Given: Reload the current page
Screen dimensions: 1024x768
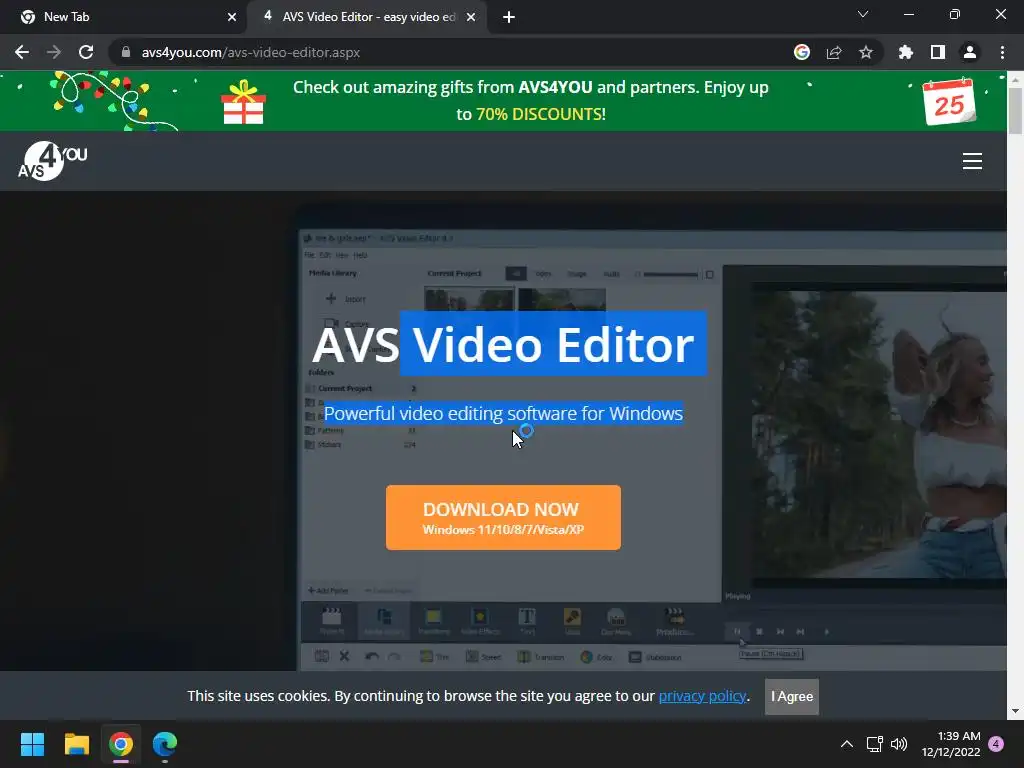Looking at the screenshot, I should tap(86, 52).
